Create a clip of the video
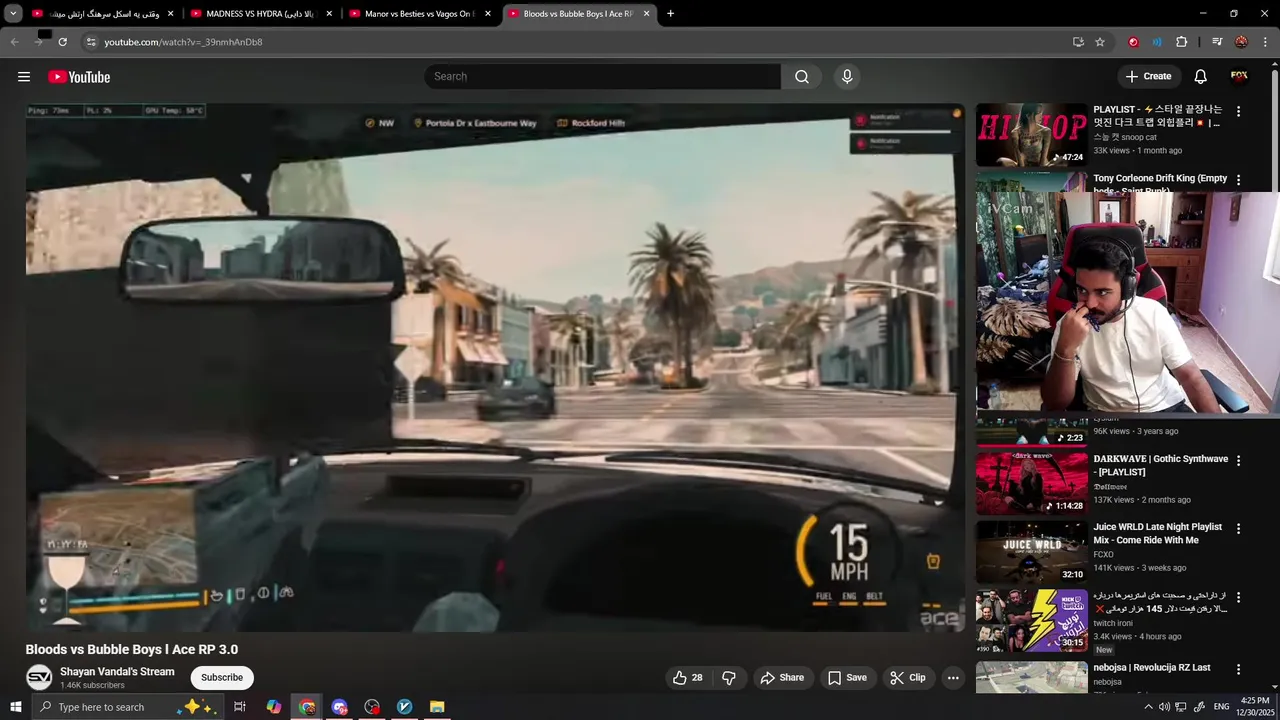 907,678
